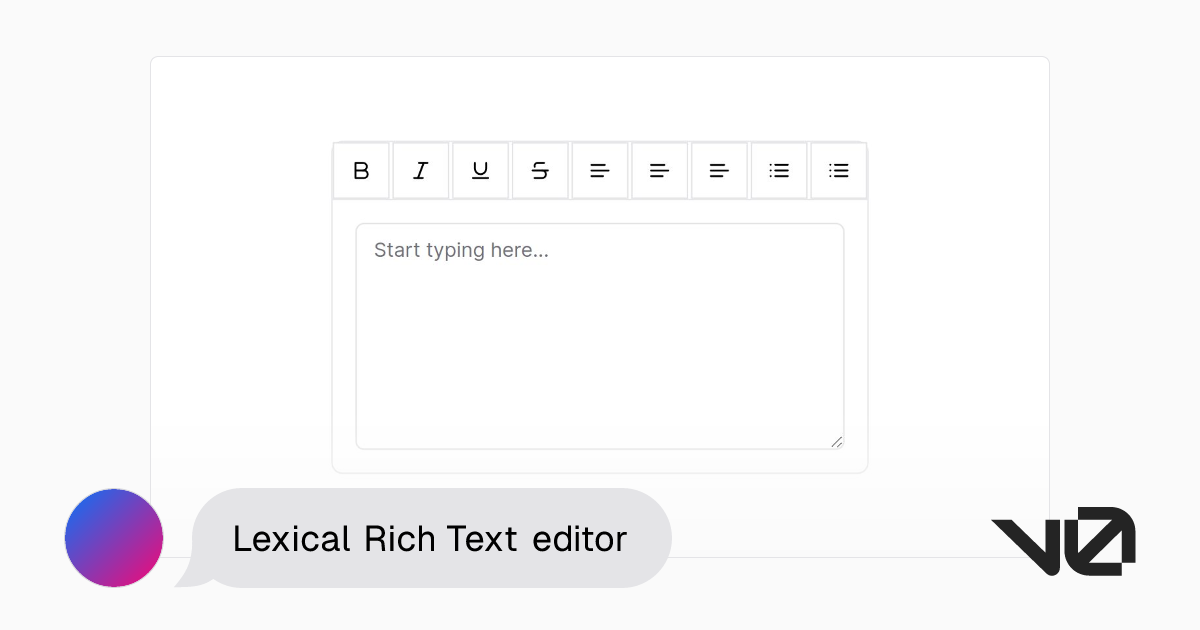Toggle strikethrough formatting state
The height and width of the screenshot is (630, 1200).
coord(540,170)
